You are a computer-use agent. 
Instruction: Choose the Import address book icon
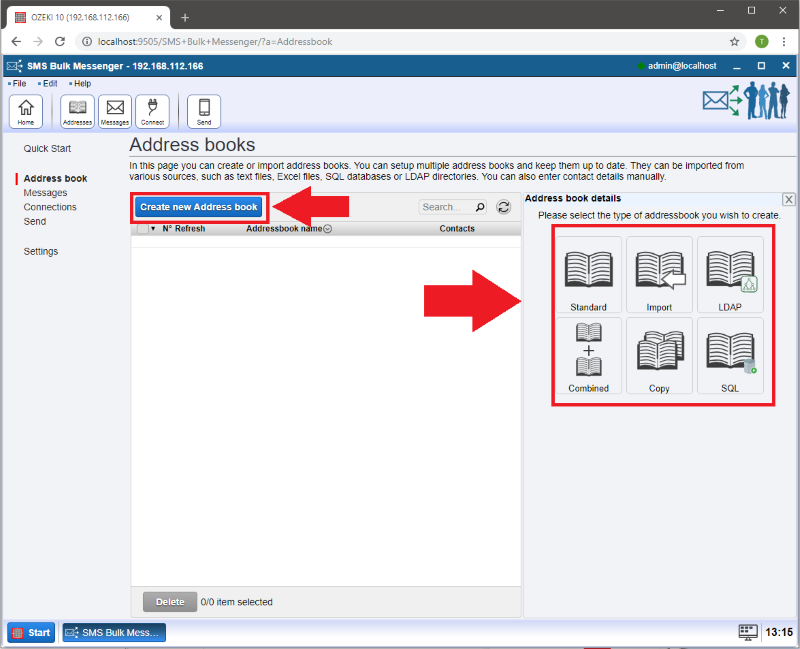[659, 275]
